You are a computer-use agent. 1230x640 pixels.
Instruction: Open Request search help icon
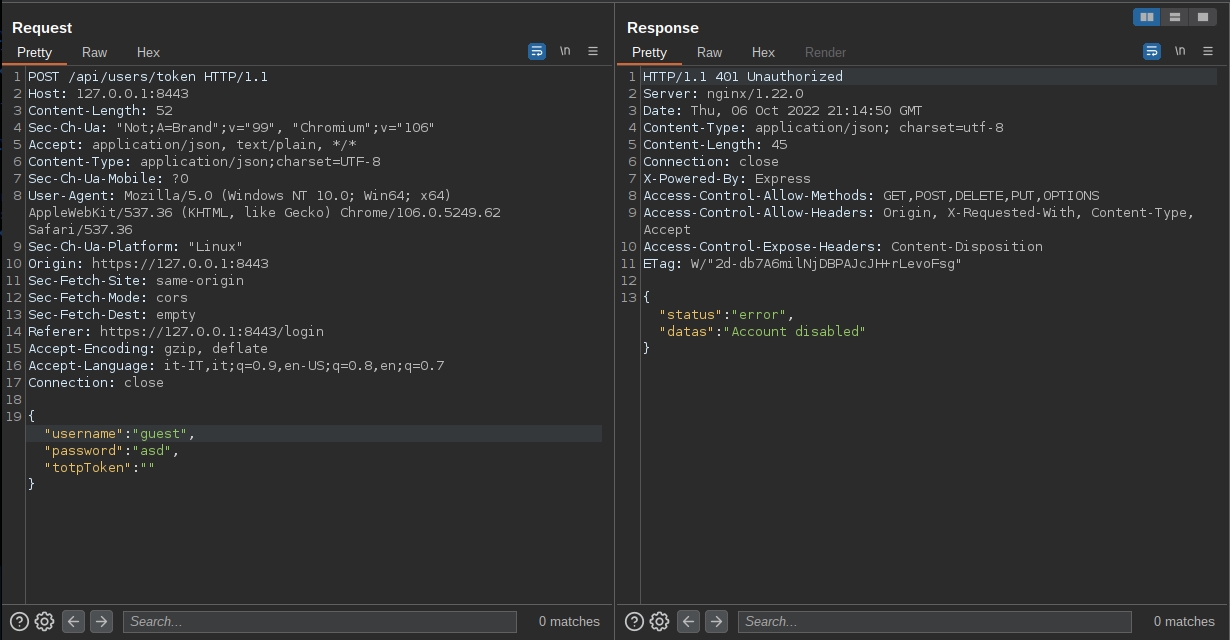pos(19,621)
